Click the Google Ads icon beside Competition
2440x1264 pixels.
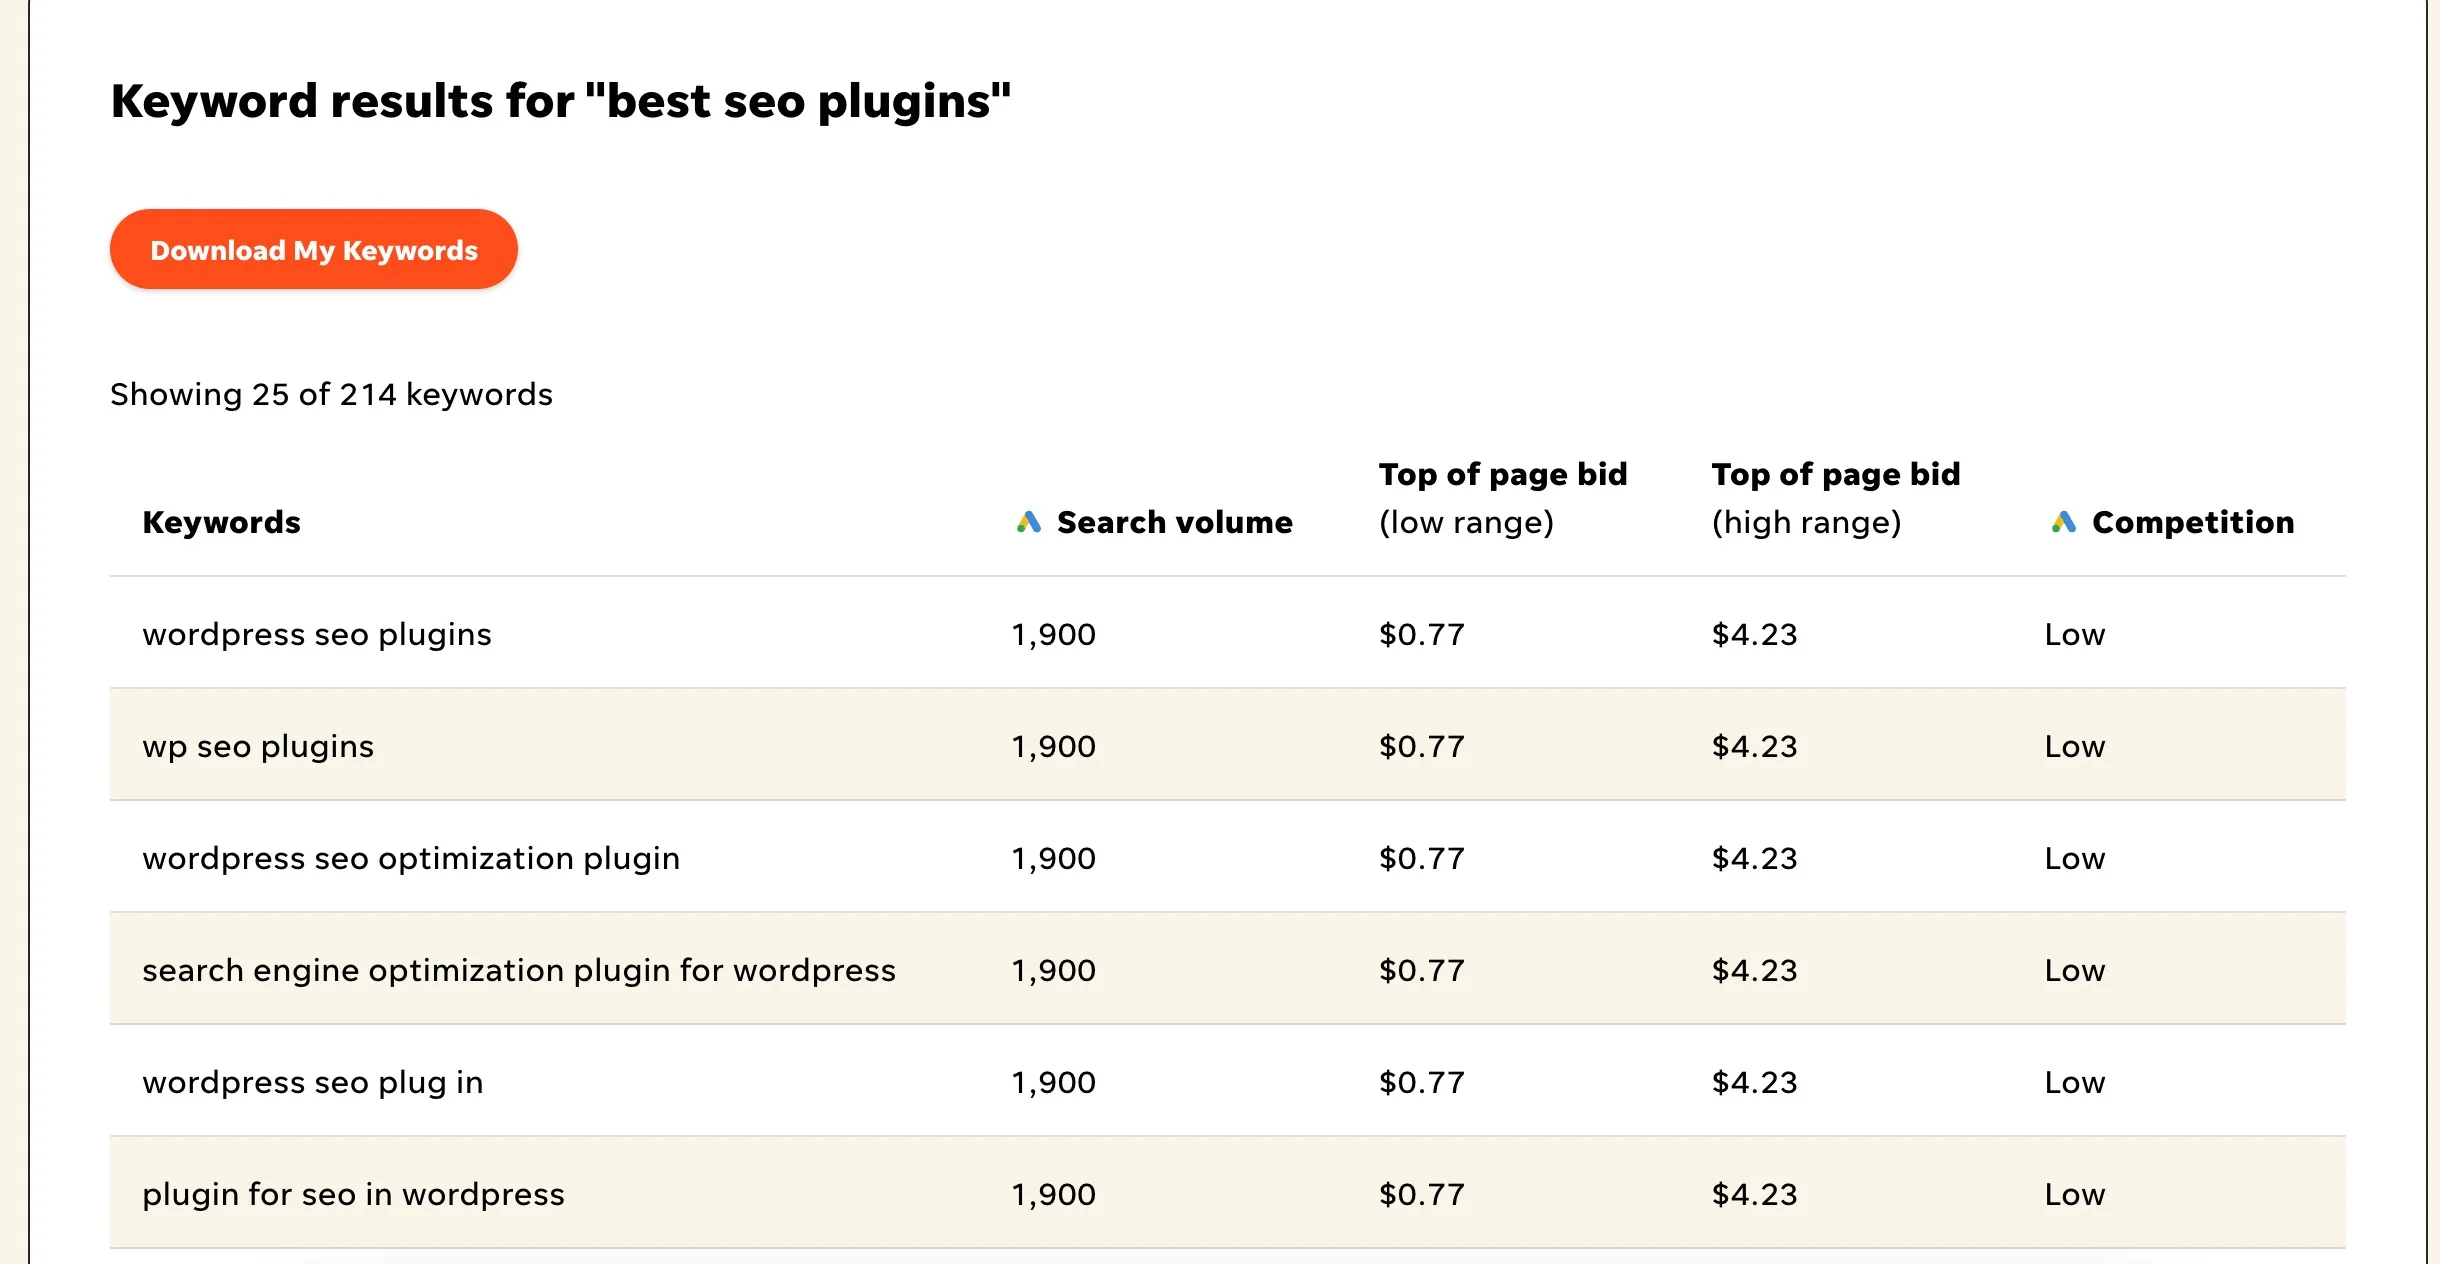(x=2064, y=522)
